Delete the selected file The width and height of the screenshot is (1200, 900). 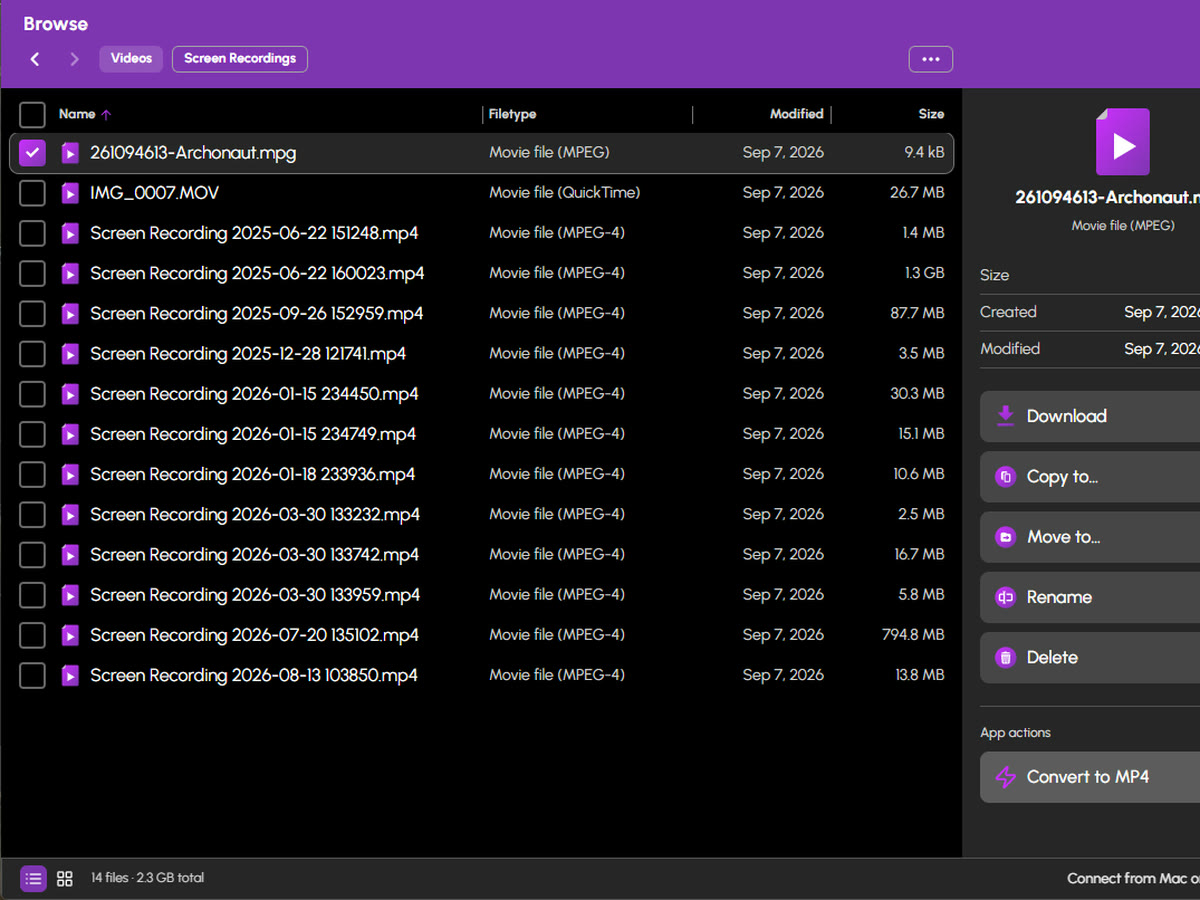tap(1090, 657)
